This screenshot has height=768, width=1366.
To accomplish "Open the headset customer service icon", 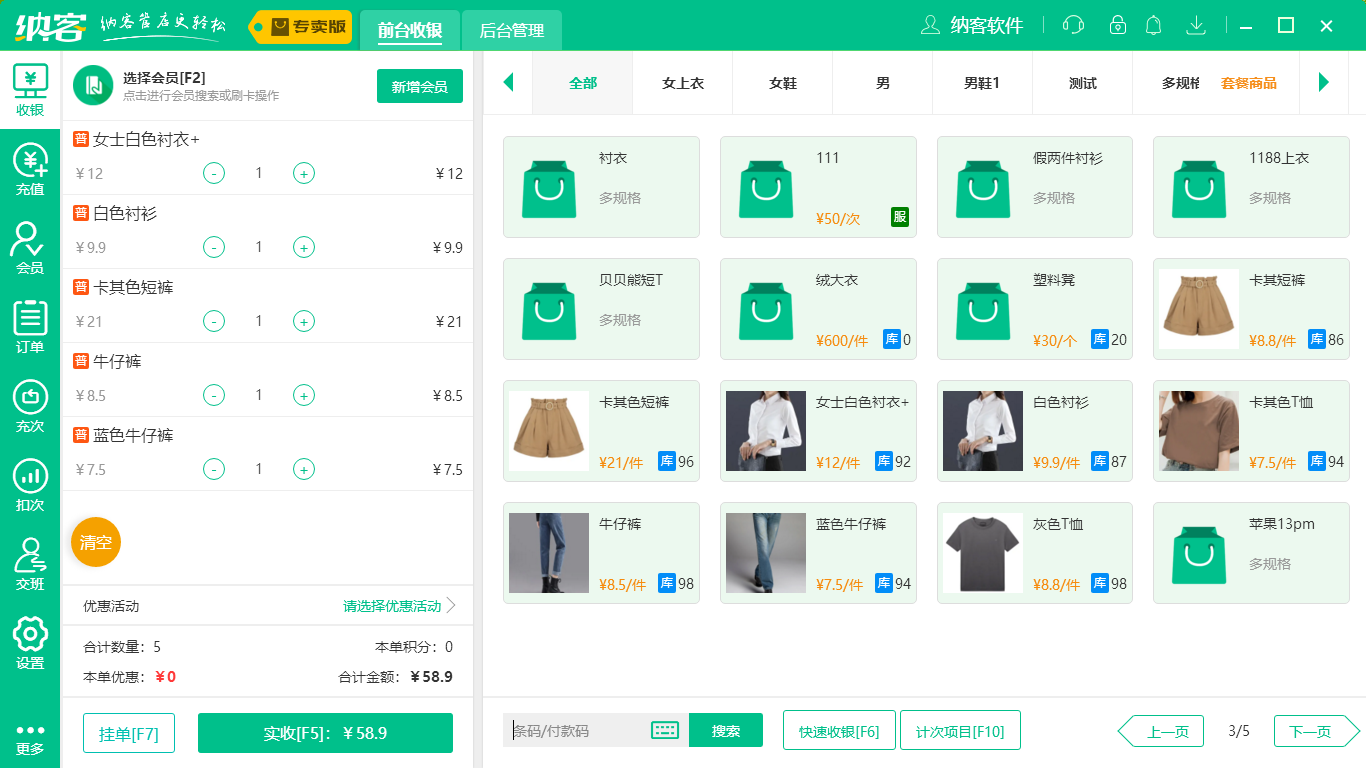I will click(x=1072, y=25).
